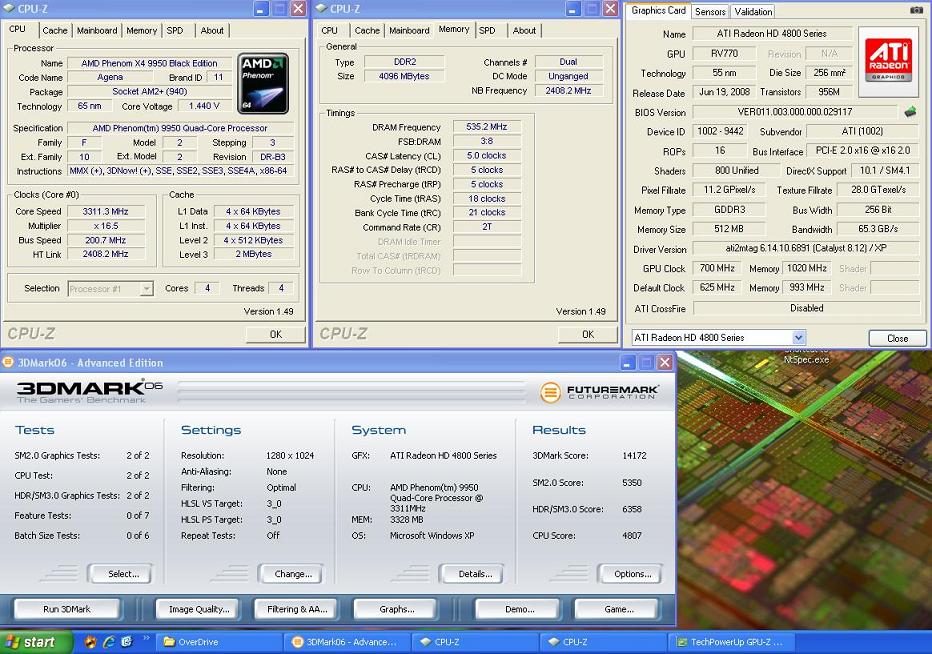Image resolution: width=932 pixels, height=654 pixels.
Task: Open the Validation tab in GPU-Z
Action: click(753, 11)
